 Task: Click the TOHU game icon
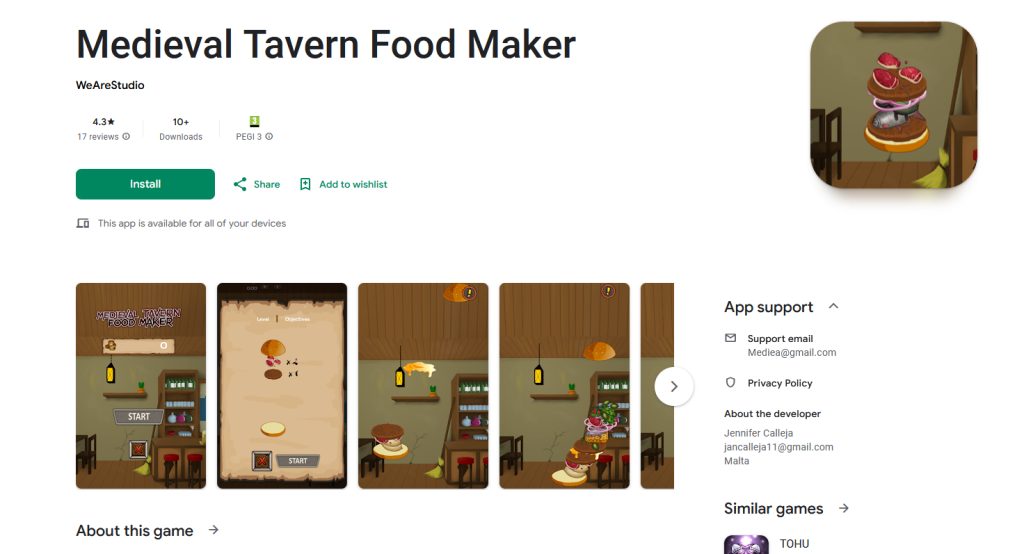click(x=746, y=544)
